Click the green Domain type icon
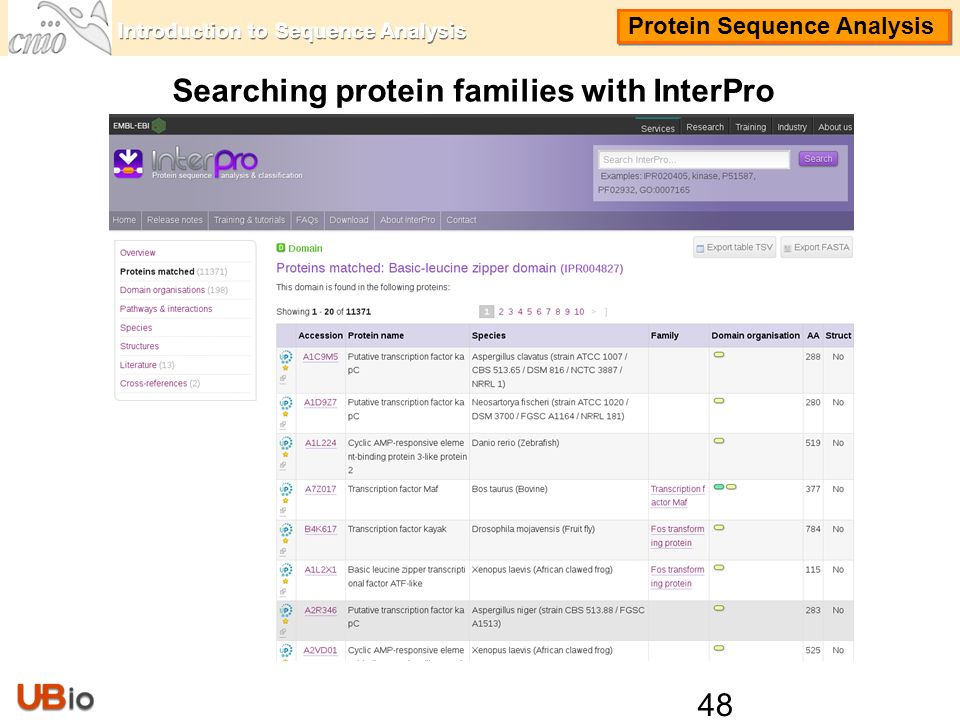Image resolution: width=960 pixels, height=720 pixels. pyautogui.click(x=280, y=248)
